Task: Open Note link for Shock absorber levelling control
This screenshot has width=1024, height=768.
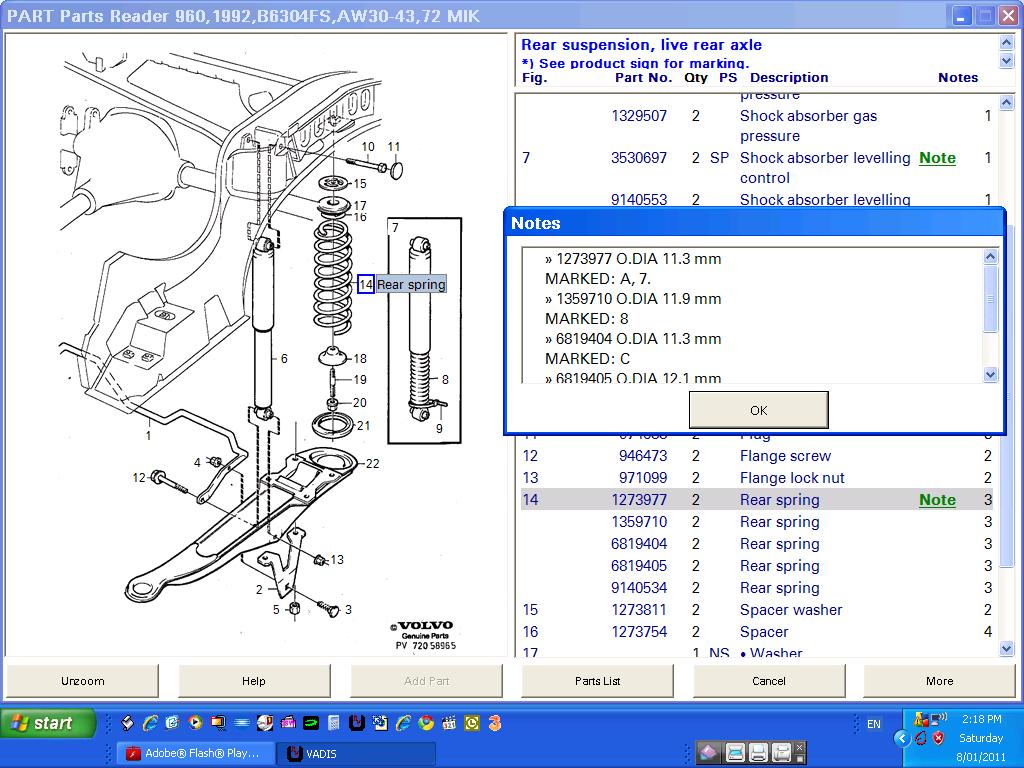Action: pos(937,158)
